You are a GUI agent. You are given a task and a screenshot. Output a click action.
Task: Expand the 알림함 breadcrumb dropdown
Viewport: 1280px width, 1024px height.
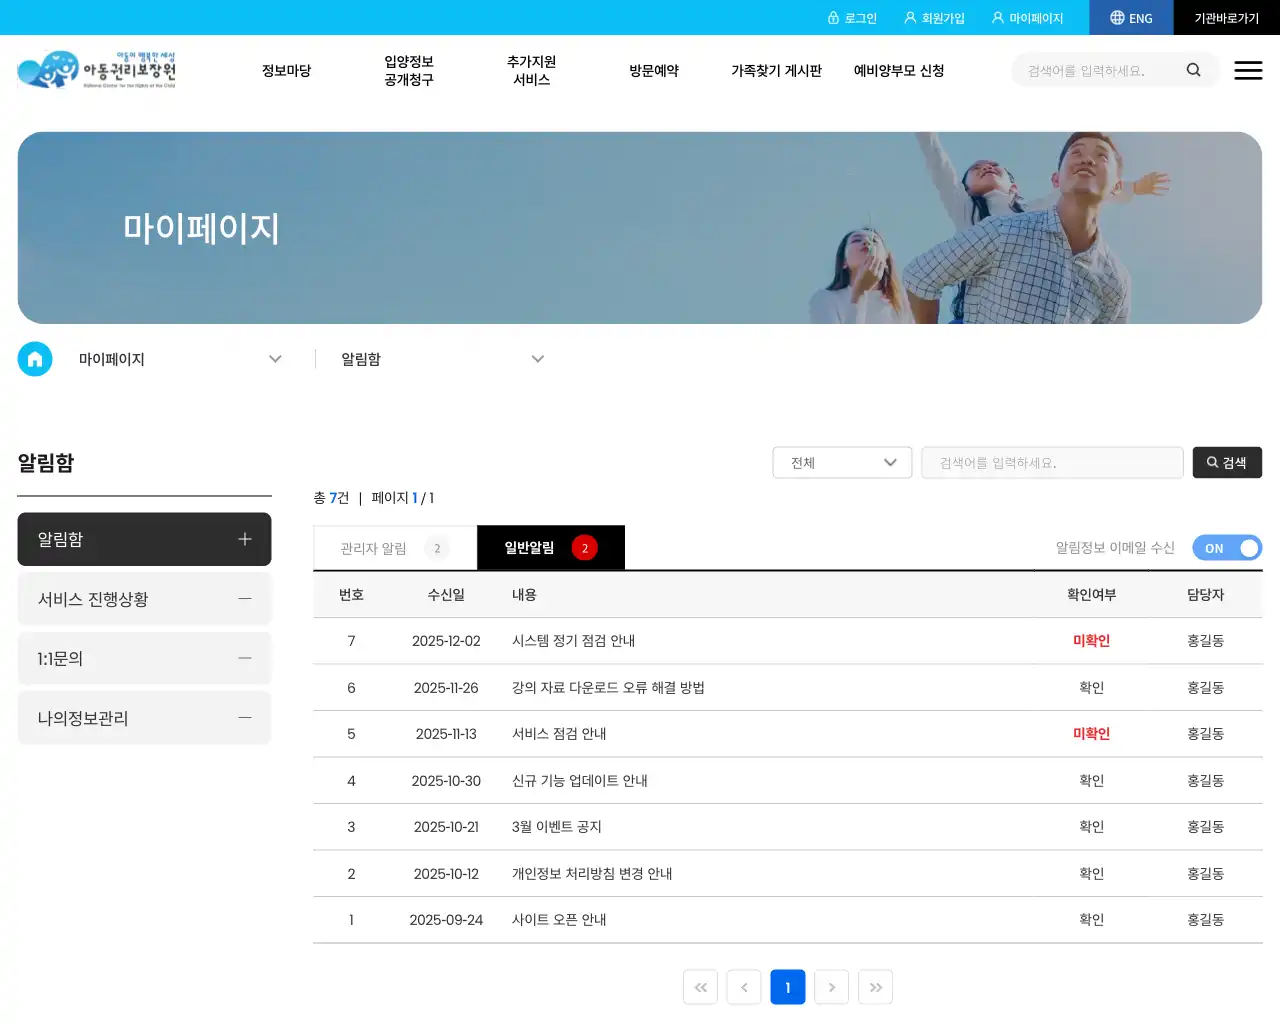coord(538,359)
